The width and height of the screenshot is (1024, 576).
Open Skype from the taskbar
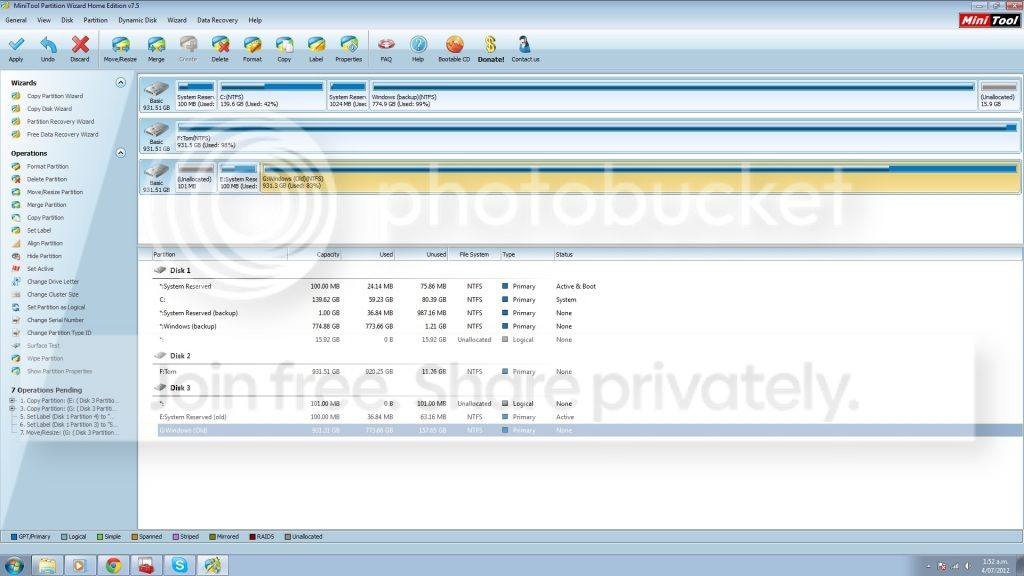180,565
